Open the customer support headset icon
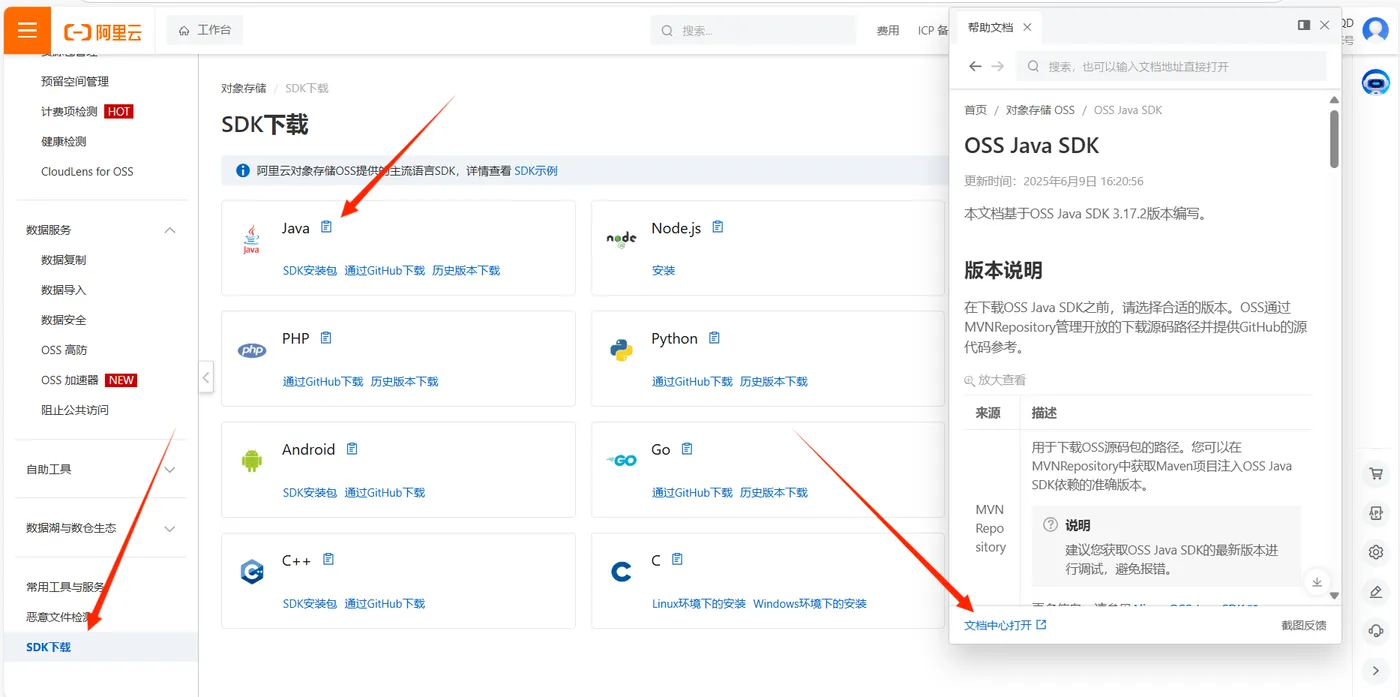 [1376, 630]
